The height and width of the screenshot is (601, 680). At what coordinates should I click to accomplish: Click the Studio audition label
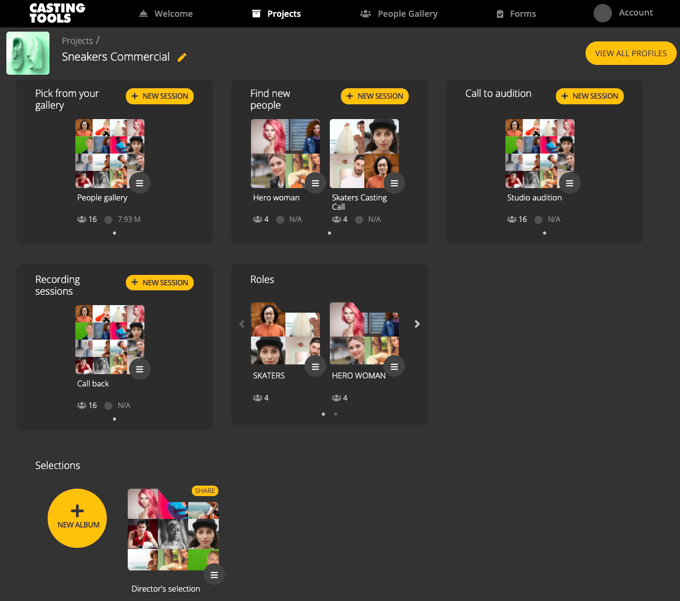click(x=534, y=198)
